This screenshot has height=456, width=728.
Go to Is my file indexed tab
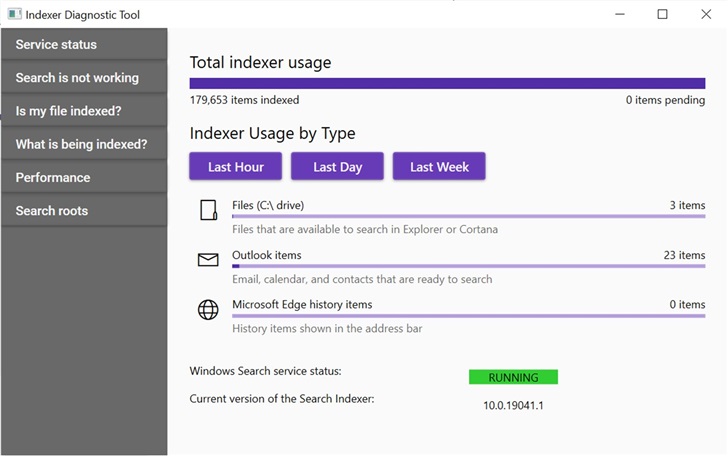point(84,111)
